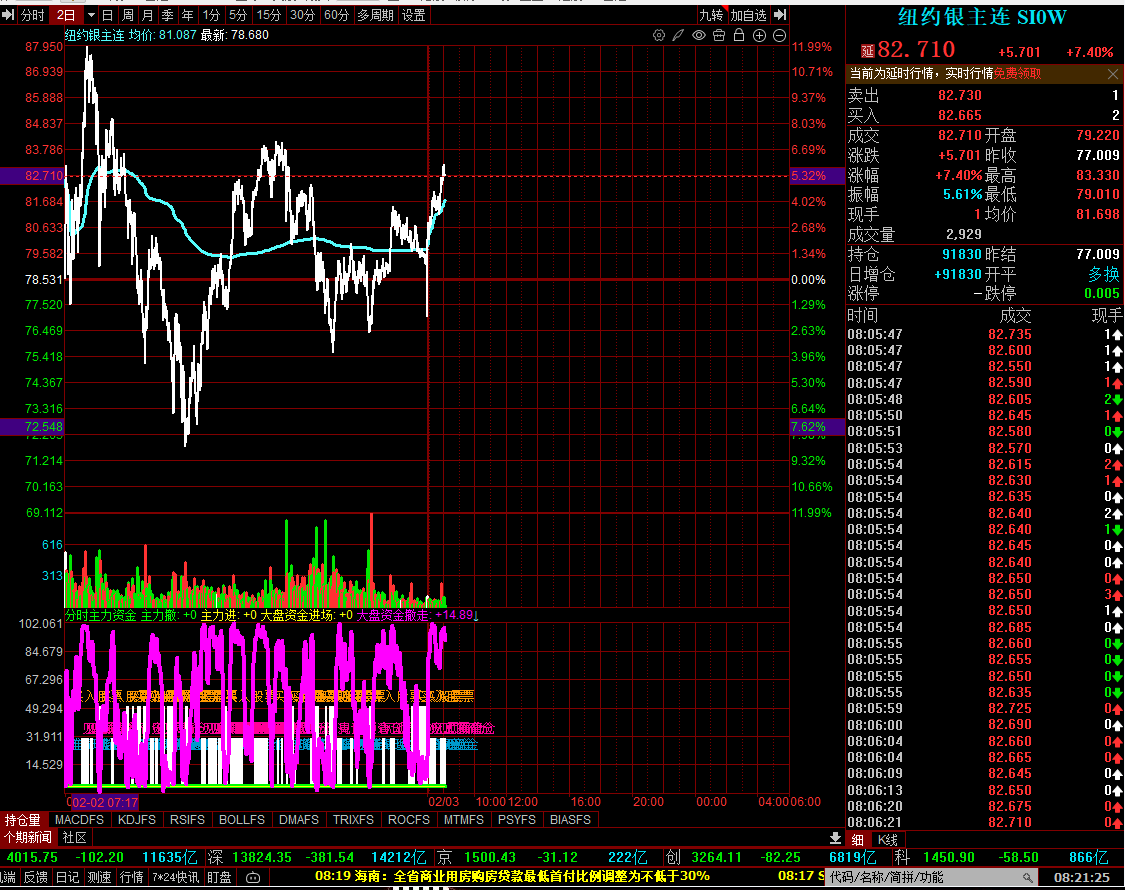The height and width of the screenshot is (890, 1125).
Task: Open the toolbox icon above chart
Action: 719,35
